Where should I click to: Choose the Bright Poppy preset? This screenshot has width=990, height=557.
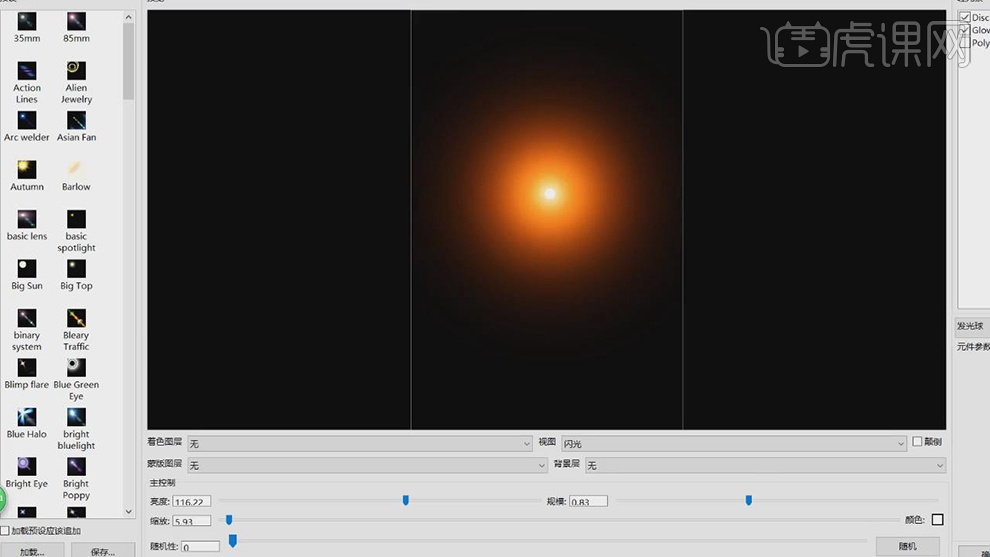(x=76, y=479)
